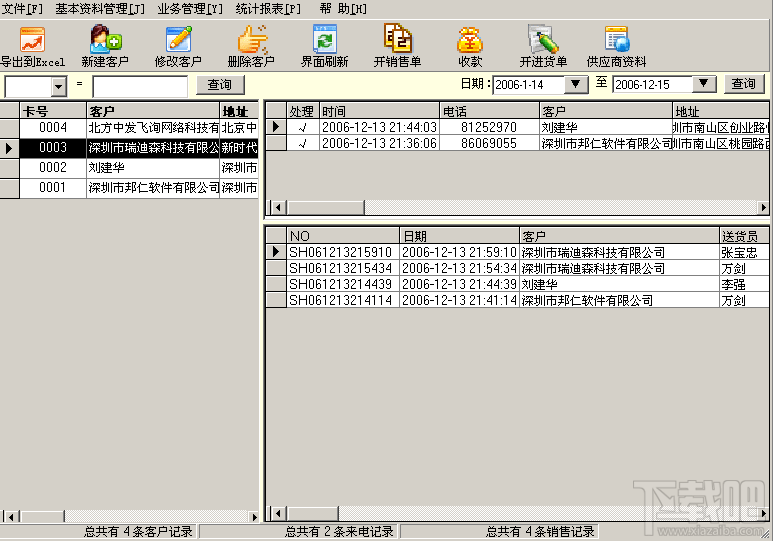This screenshot has height=541, width=773.
Task: Expand the customer search field dropdown
Action: (x=59, y=87)
